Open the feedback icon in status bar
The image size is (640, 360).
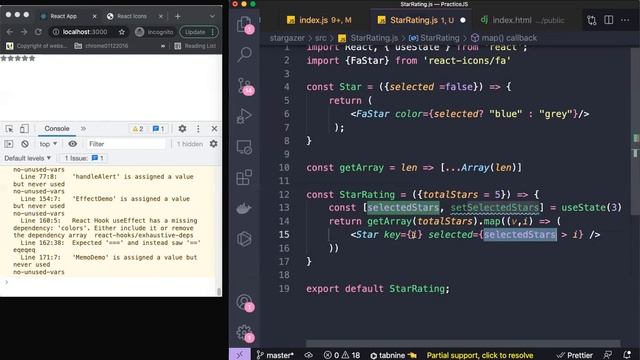(608, 355)
